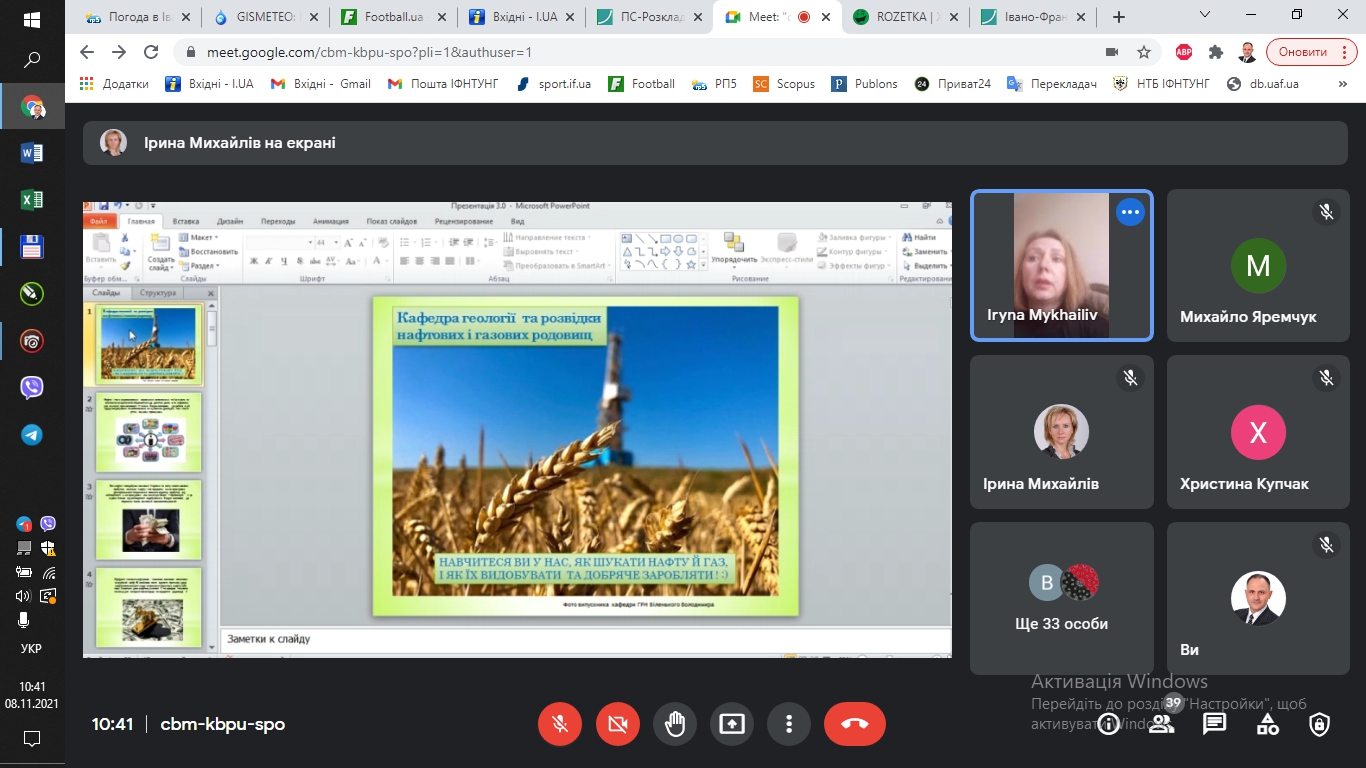Viewport: 1366px width, 768px height.
Task: Switch to the ПС-Розклад browser tab
Action: coord(648,17)
